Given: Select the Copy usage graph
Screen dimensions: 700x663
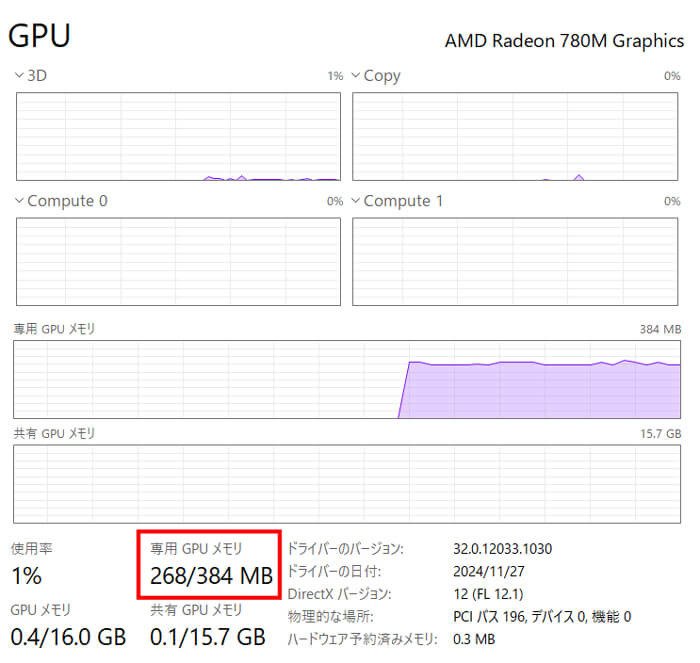Looking at the screenshot, I should click(516, 137).
